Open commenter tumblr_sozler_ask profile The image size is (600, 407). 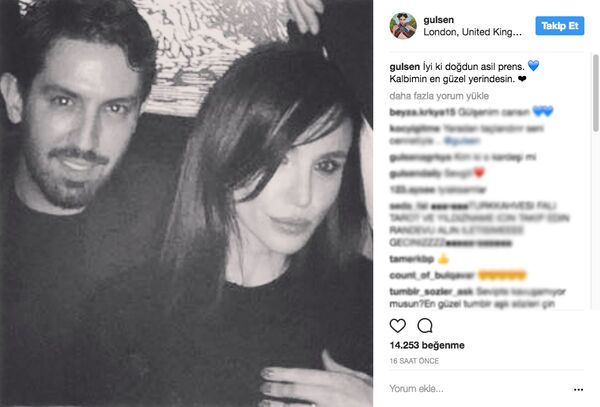click(431, 291)
